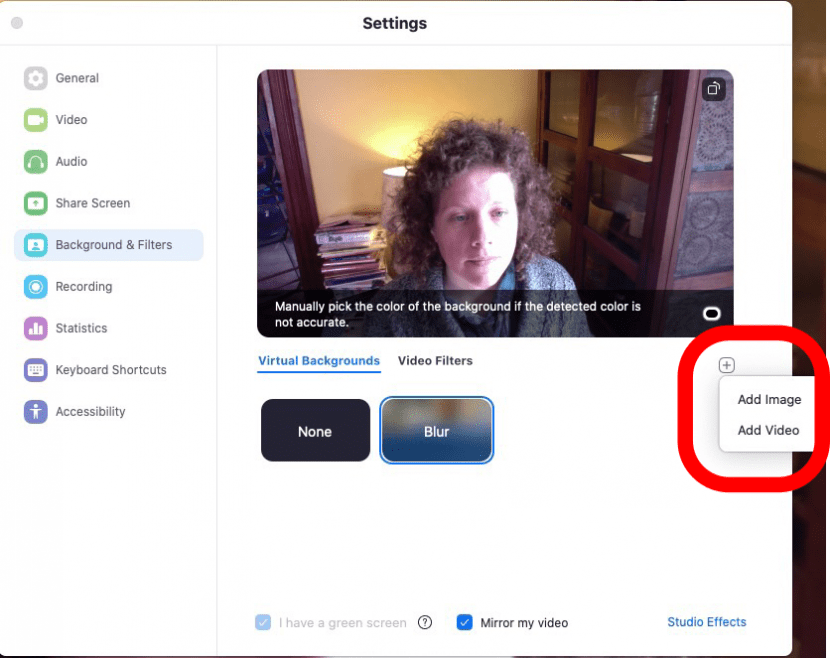Image resolution: width=830 pixels, height=658 pixels.
Task: Select the Virtual Backgrounds tab
Action: pos(319,361)
